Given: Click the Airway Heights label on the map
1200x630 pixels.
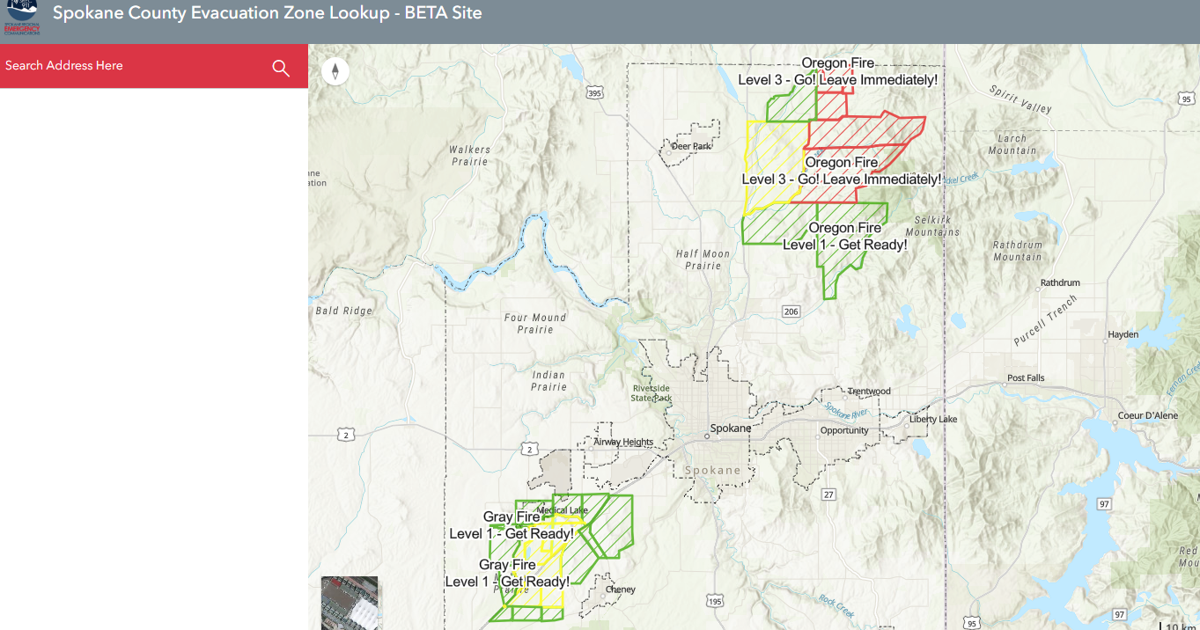Looking at the screenshot, I should [x=623, y=442].
